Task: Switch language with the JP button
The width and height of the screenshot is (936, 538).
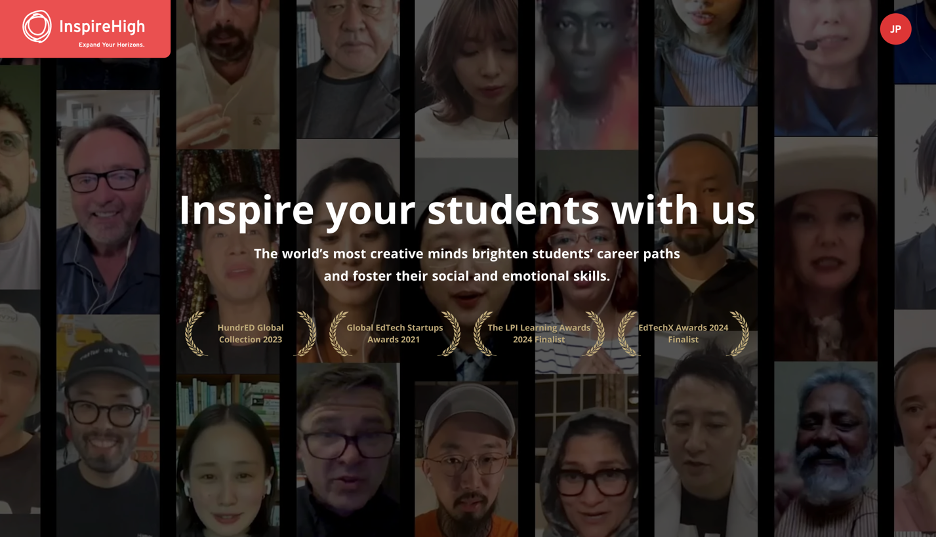Action: [x=895, y=29]
